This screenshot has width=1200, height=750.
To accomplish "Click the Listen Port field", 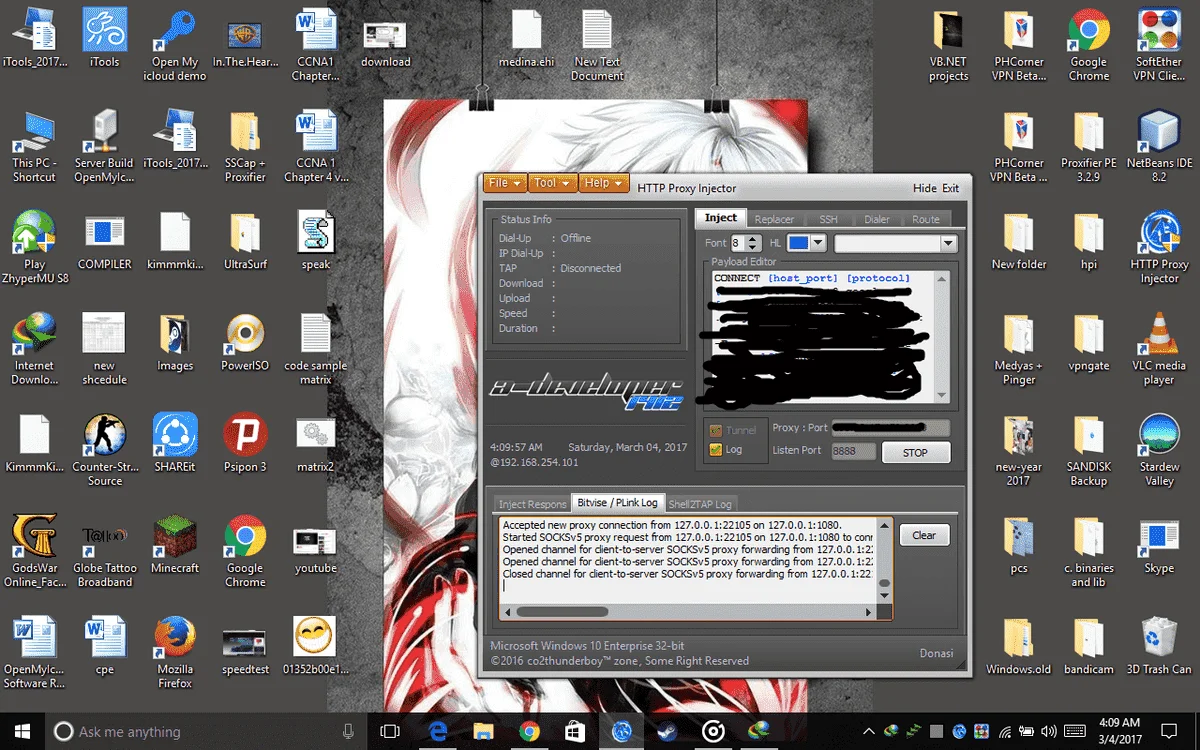I will 853,451.
